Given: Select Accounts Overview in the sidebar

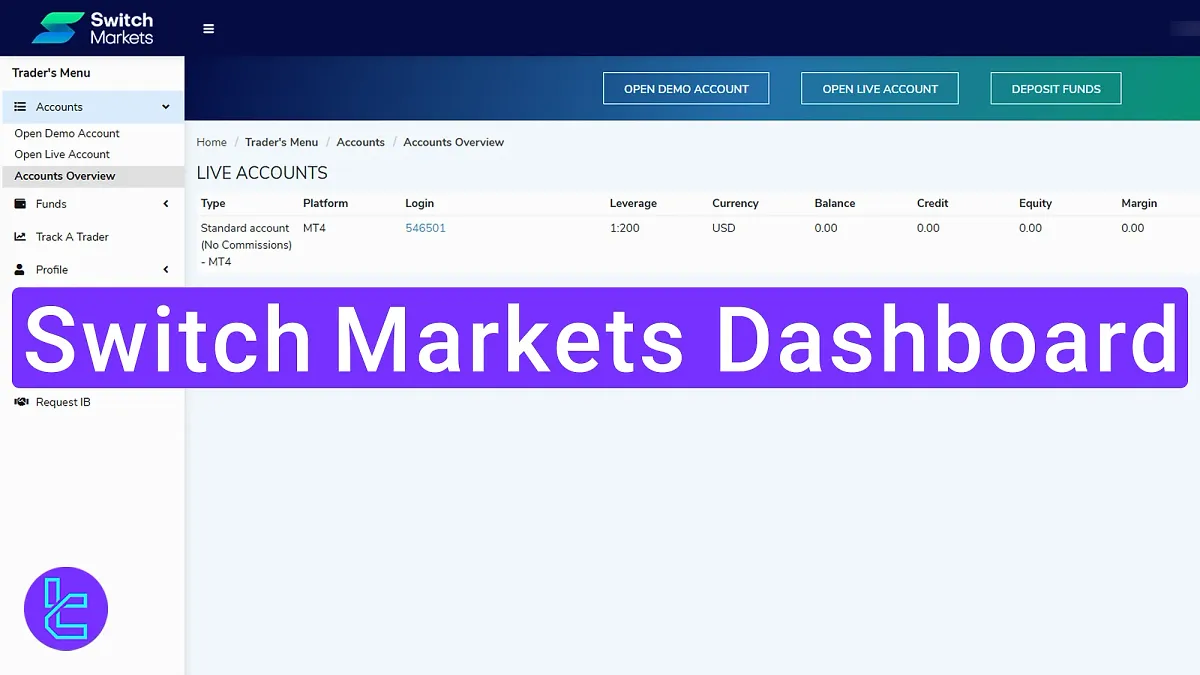Looking at the screenshot, I should click(63, 176).
